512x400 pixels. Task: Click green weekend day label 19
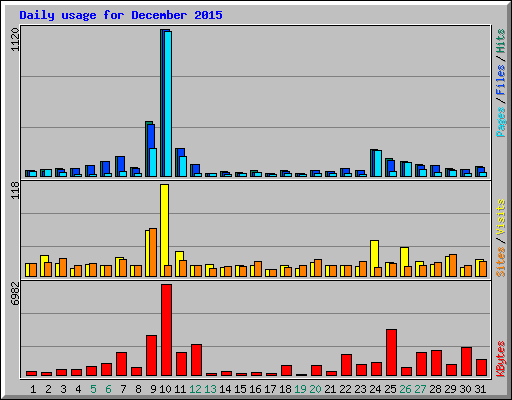[300, 389]
